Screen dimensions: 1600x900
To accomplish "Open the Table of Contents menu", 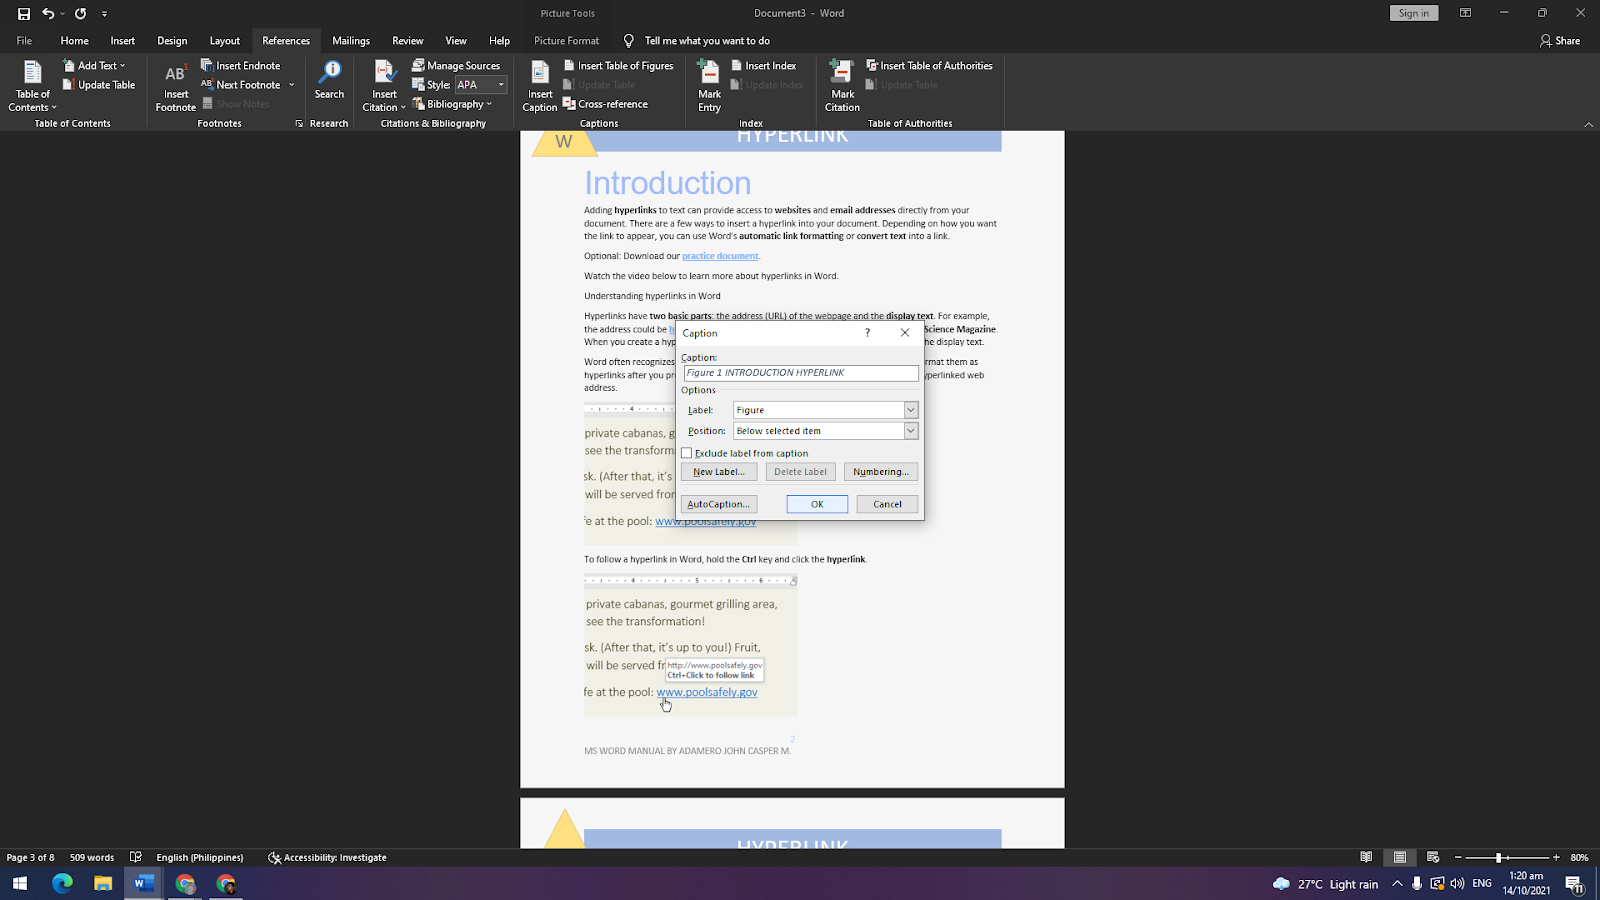I will pos(32,86).
